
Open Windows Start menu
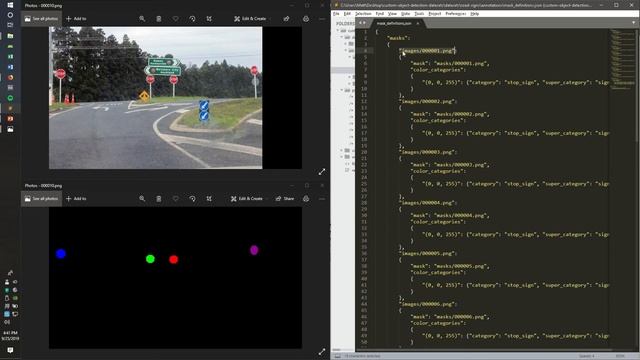click(x=10, y=5)
